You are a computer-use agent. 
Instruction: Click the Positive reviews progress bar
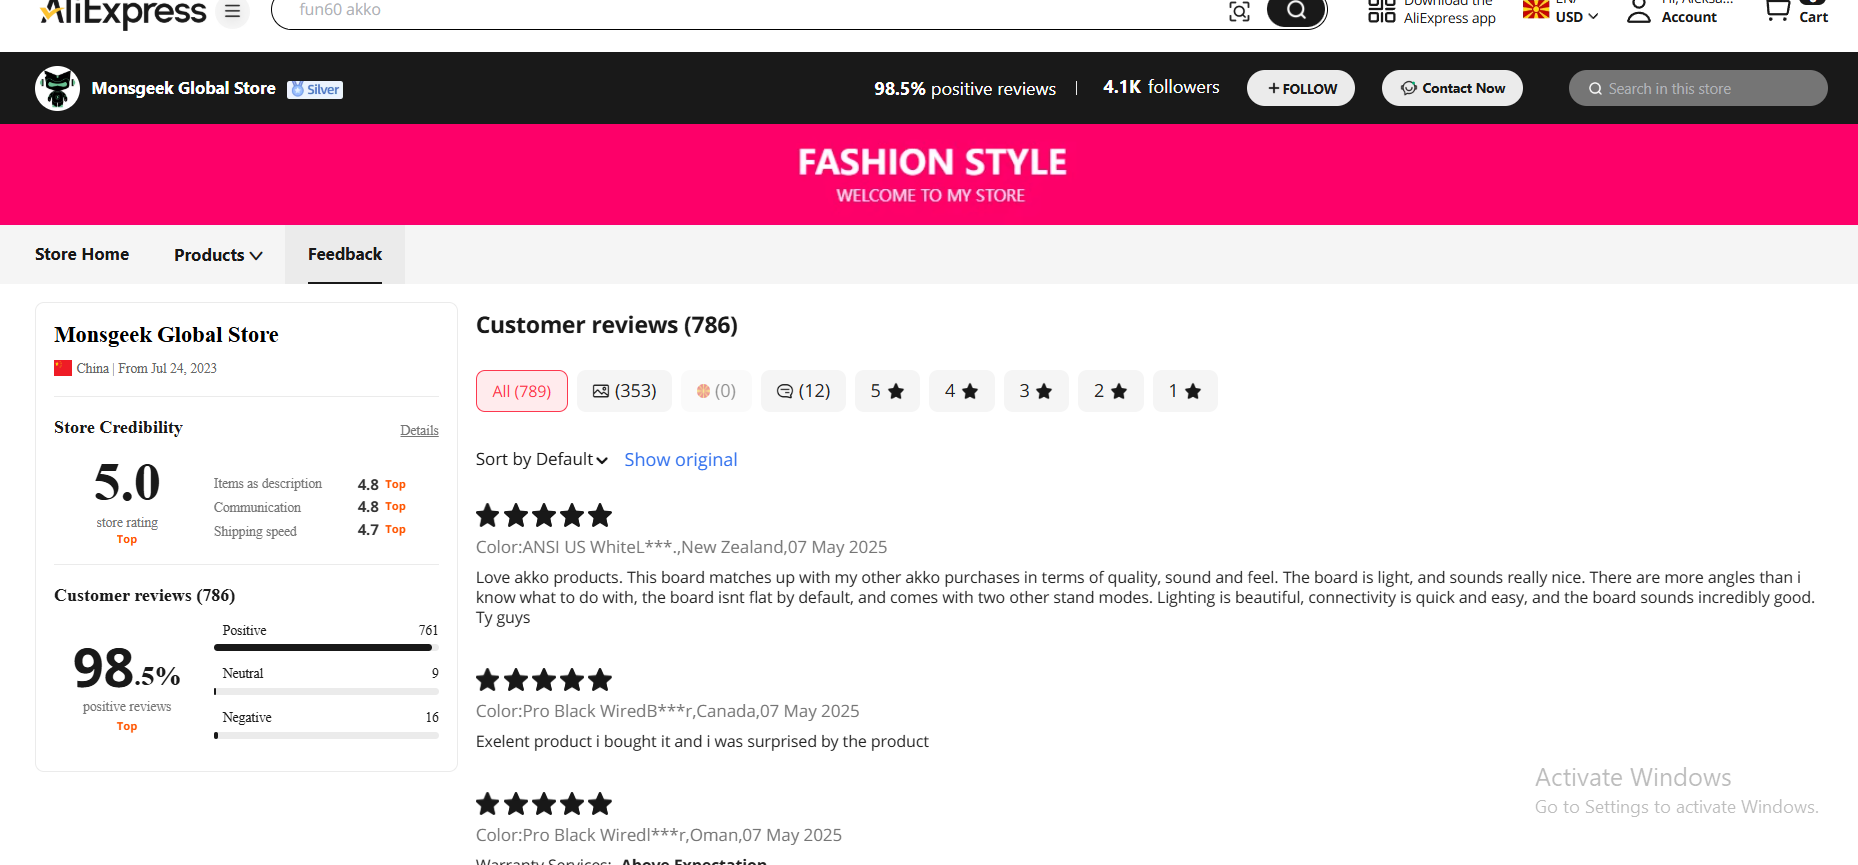(x=326, y=648)
